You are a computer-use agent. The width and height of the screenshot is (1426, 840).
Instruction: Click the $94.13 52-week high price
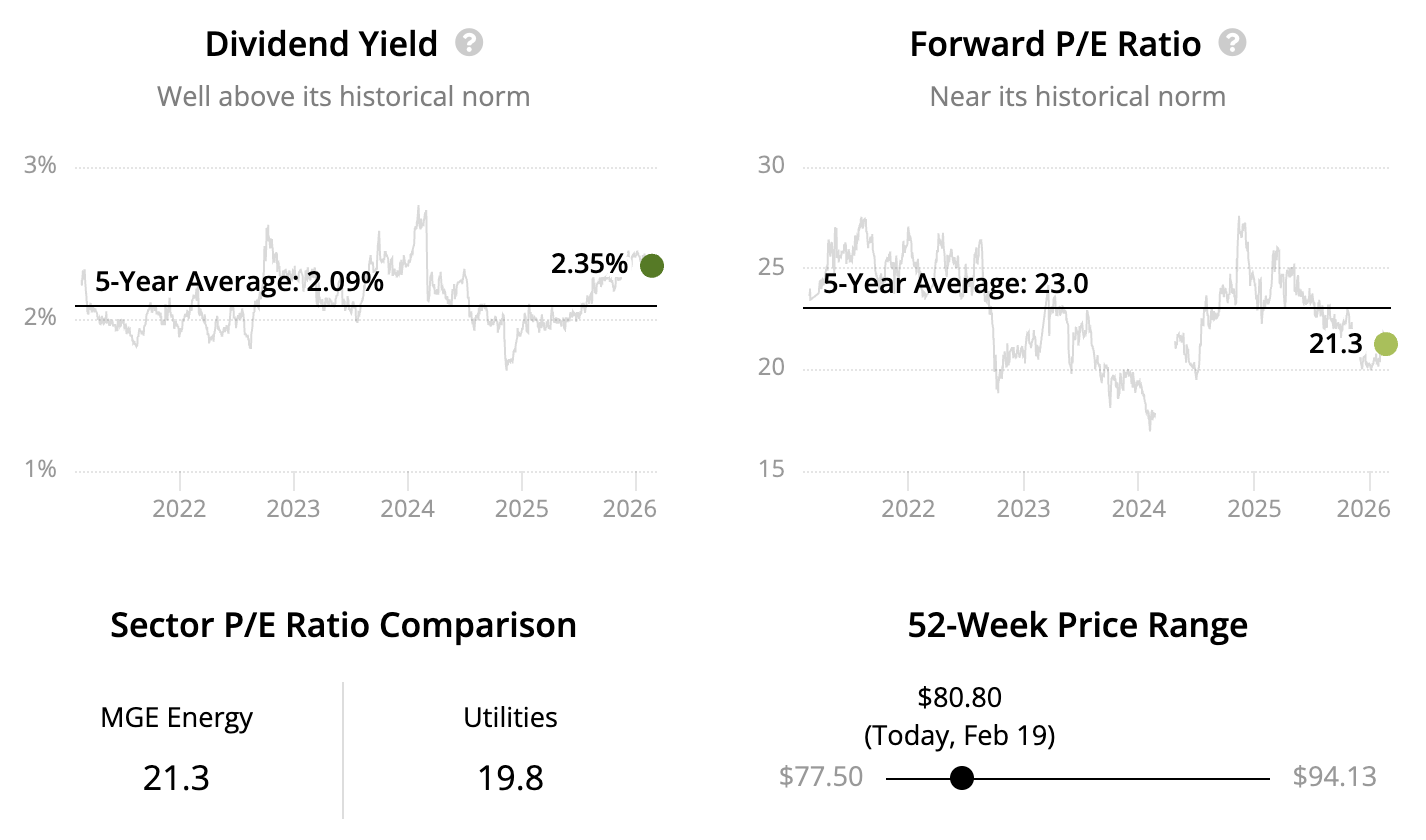[x=1334, y=777]
